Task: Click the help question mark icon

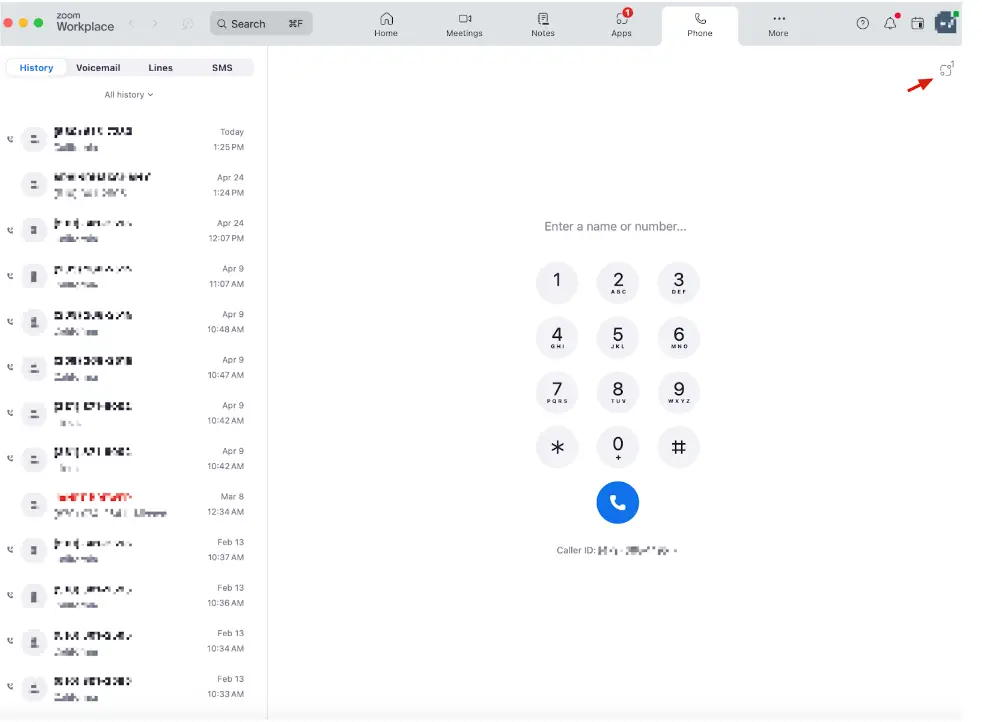Action: pos(862,22)
